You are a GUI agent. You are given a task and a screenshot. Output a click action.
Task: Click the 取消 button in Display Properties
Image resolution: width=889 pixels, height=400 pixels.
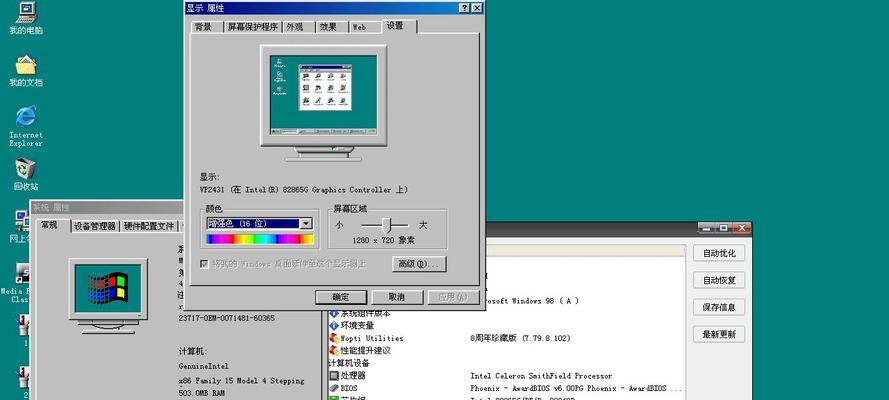397,297
